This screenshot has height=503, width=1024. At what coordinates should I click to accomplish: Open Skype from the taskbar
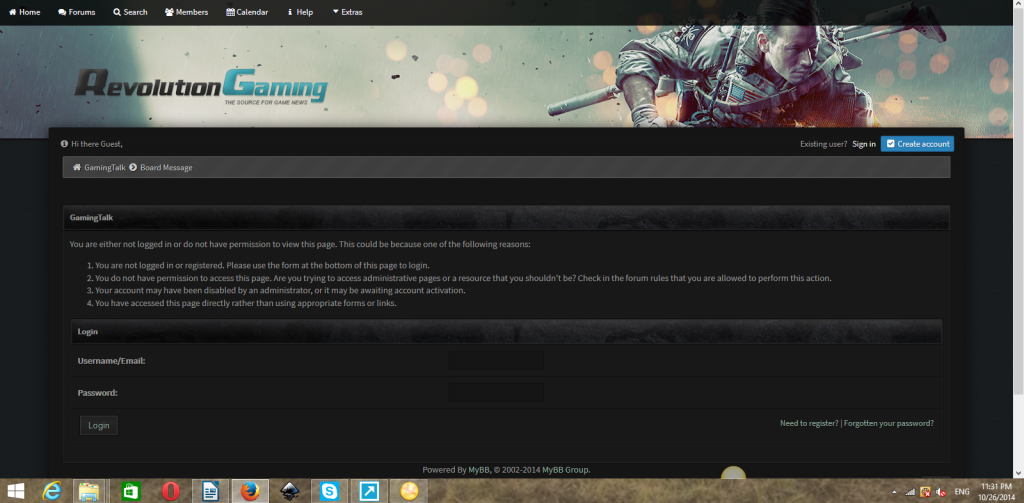pos(330,491)
